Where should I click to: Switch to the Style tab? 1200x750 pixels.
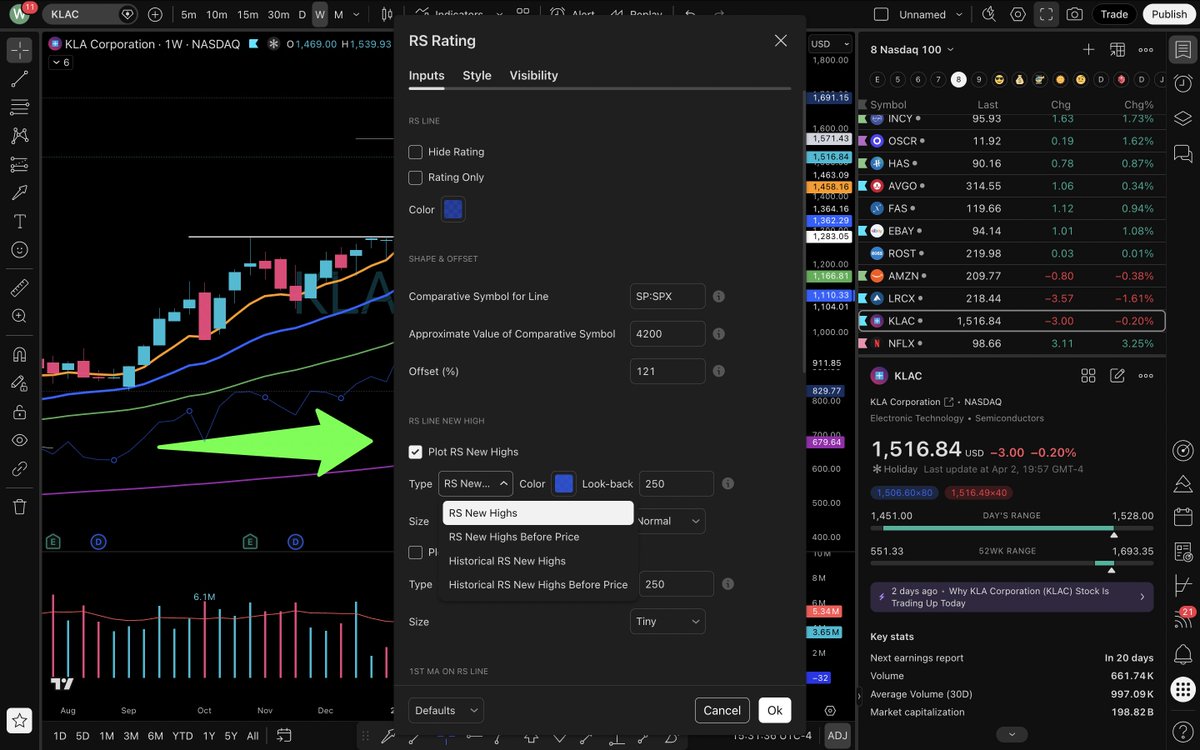tap(477, 75)
